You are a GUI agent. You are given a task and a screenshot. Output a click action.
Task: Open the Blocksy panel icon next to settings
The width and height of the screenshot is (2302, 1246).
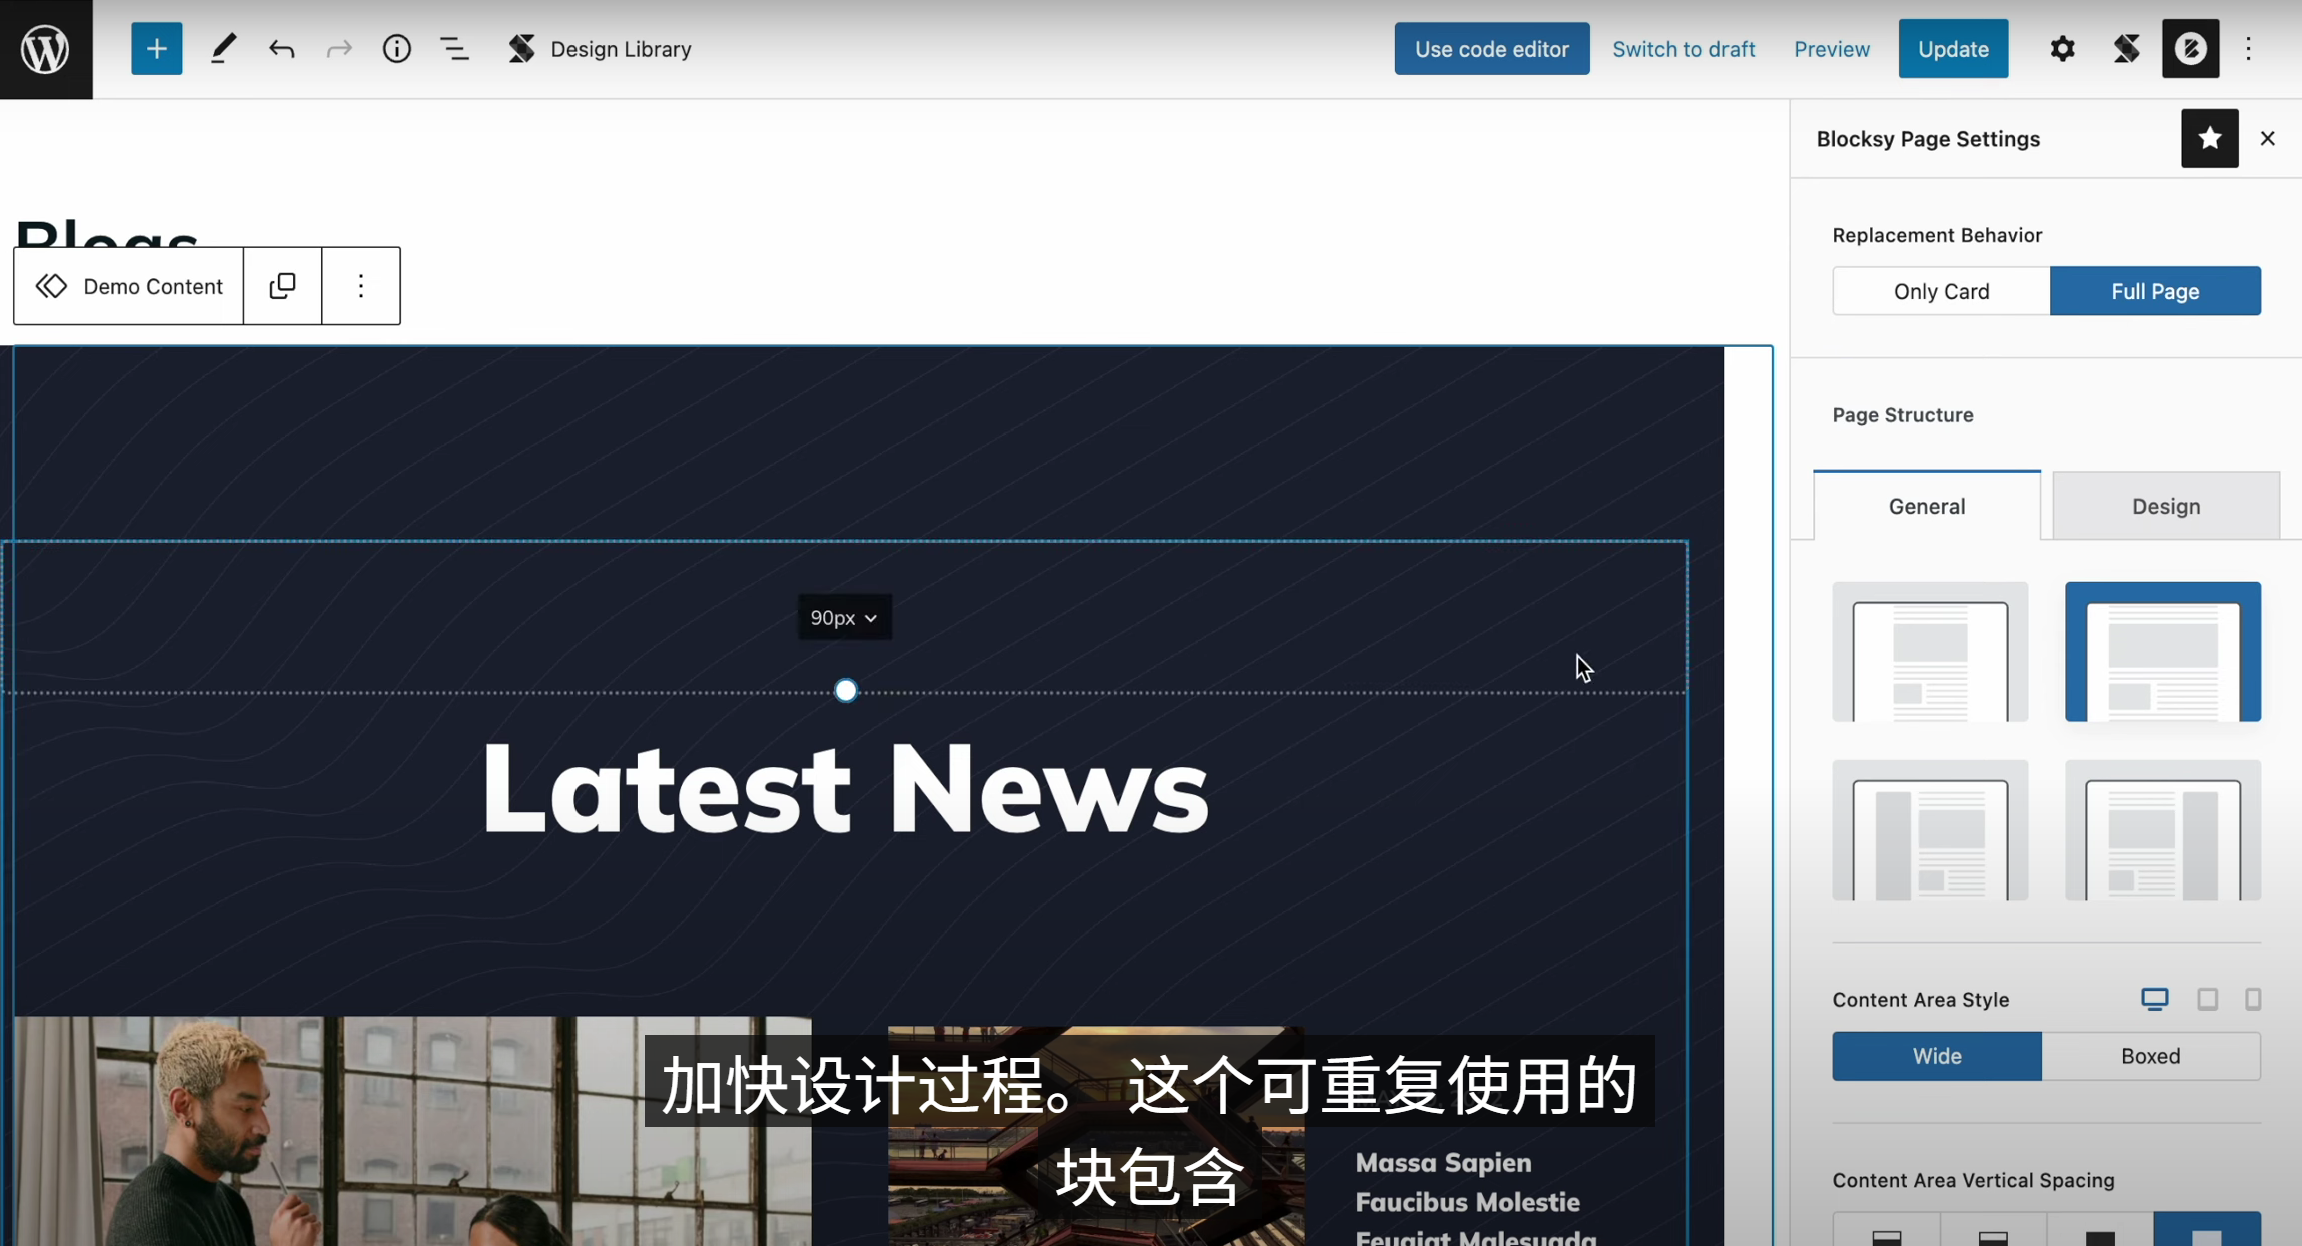click(x=2126, y=48)
